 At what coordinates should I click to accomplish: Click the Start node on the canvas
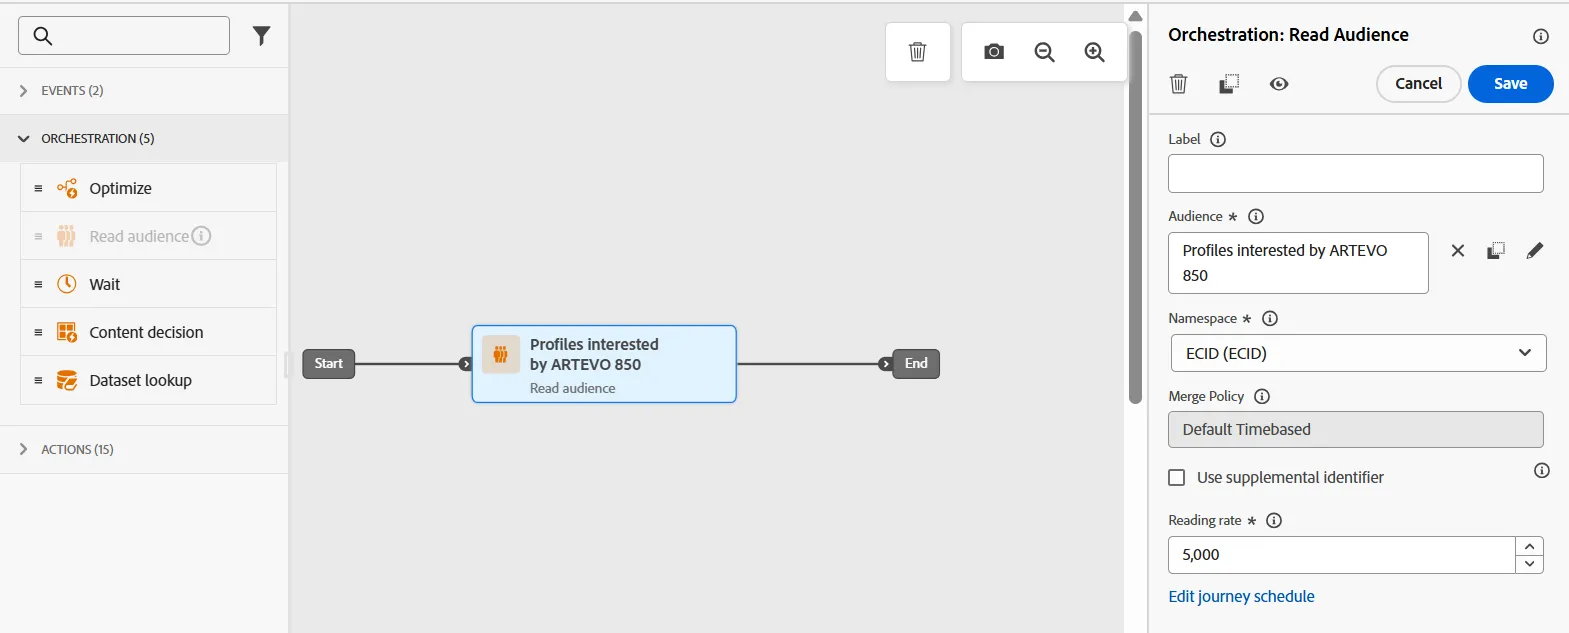(x=329, y=364)
